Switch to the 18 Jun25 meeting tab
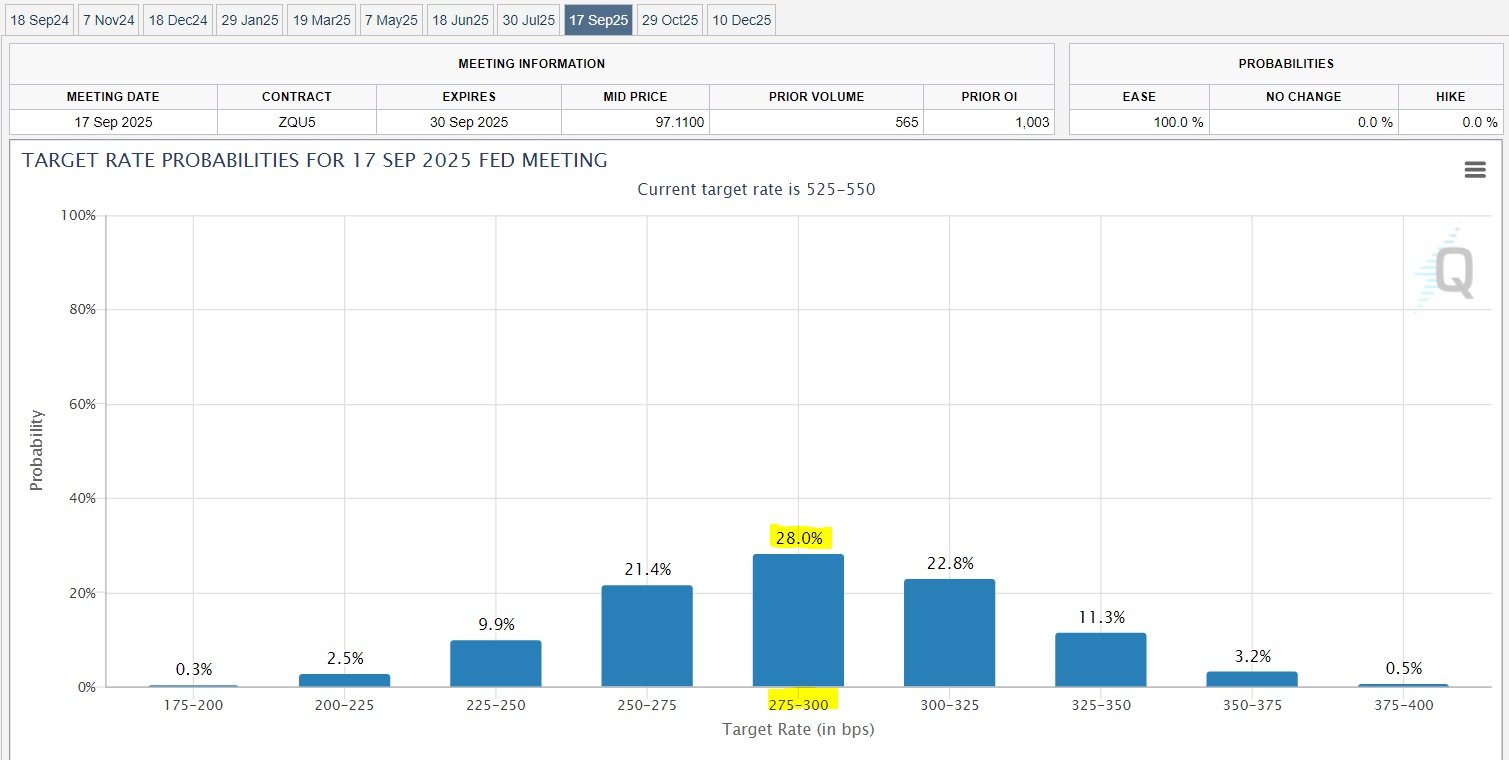This screenshot has width=1509, height=760. [x=460, y=20]
